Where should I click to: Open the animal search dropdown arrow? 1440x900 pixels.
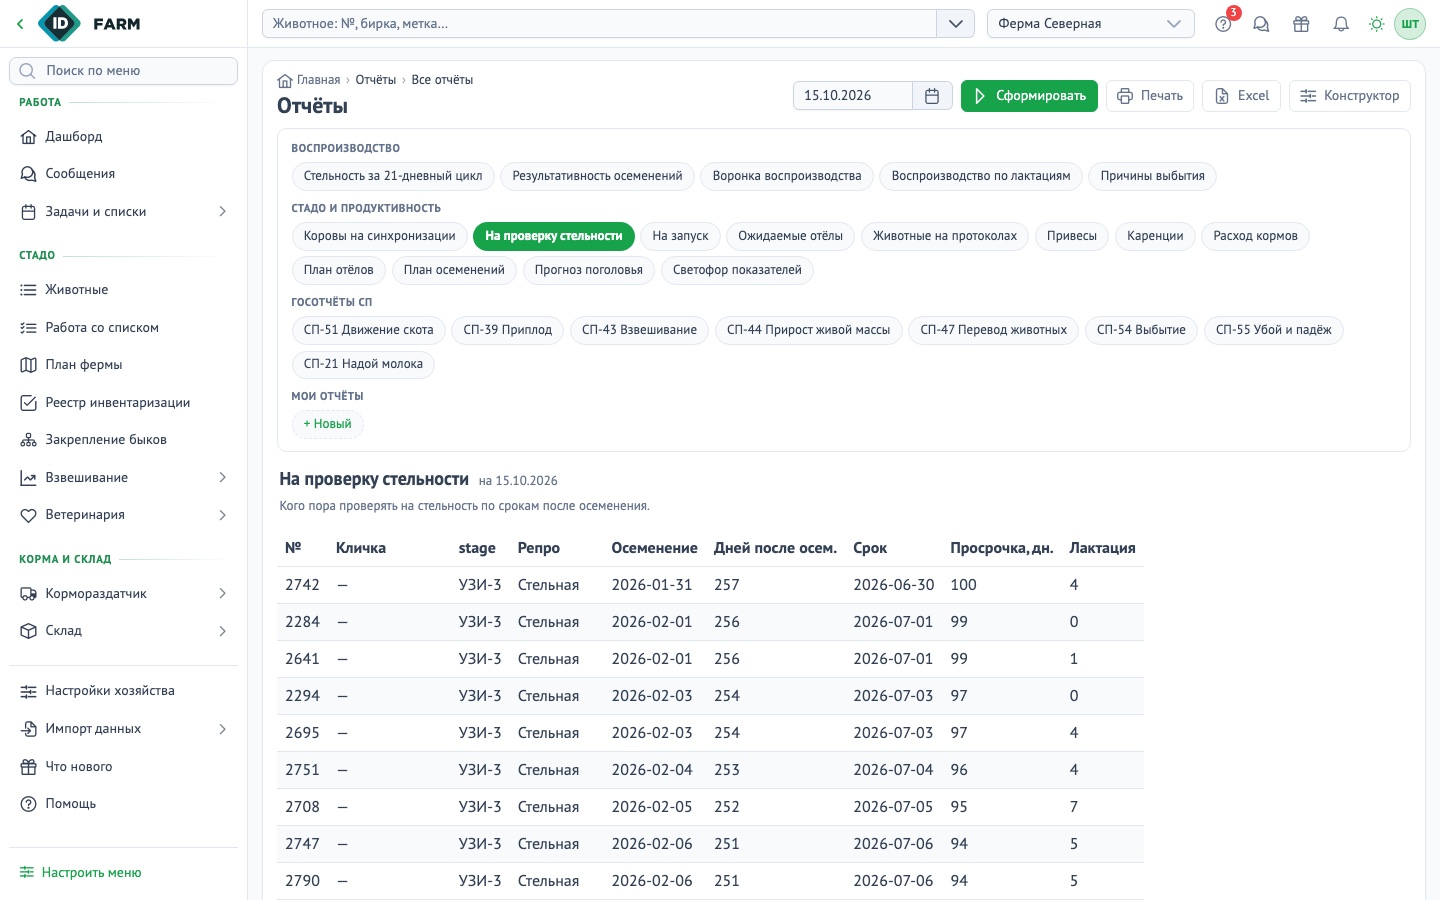coord(955,24)
